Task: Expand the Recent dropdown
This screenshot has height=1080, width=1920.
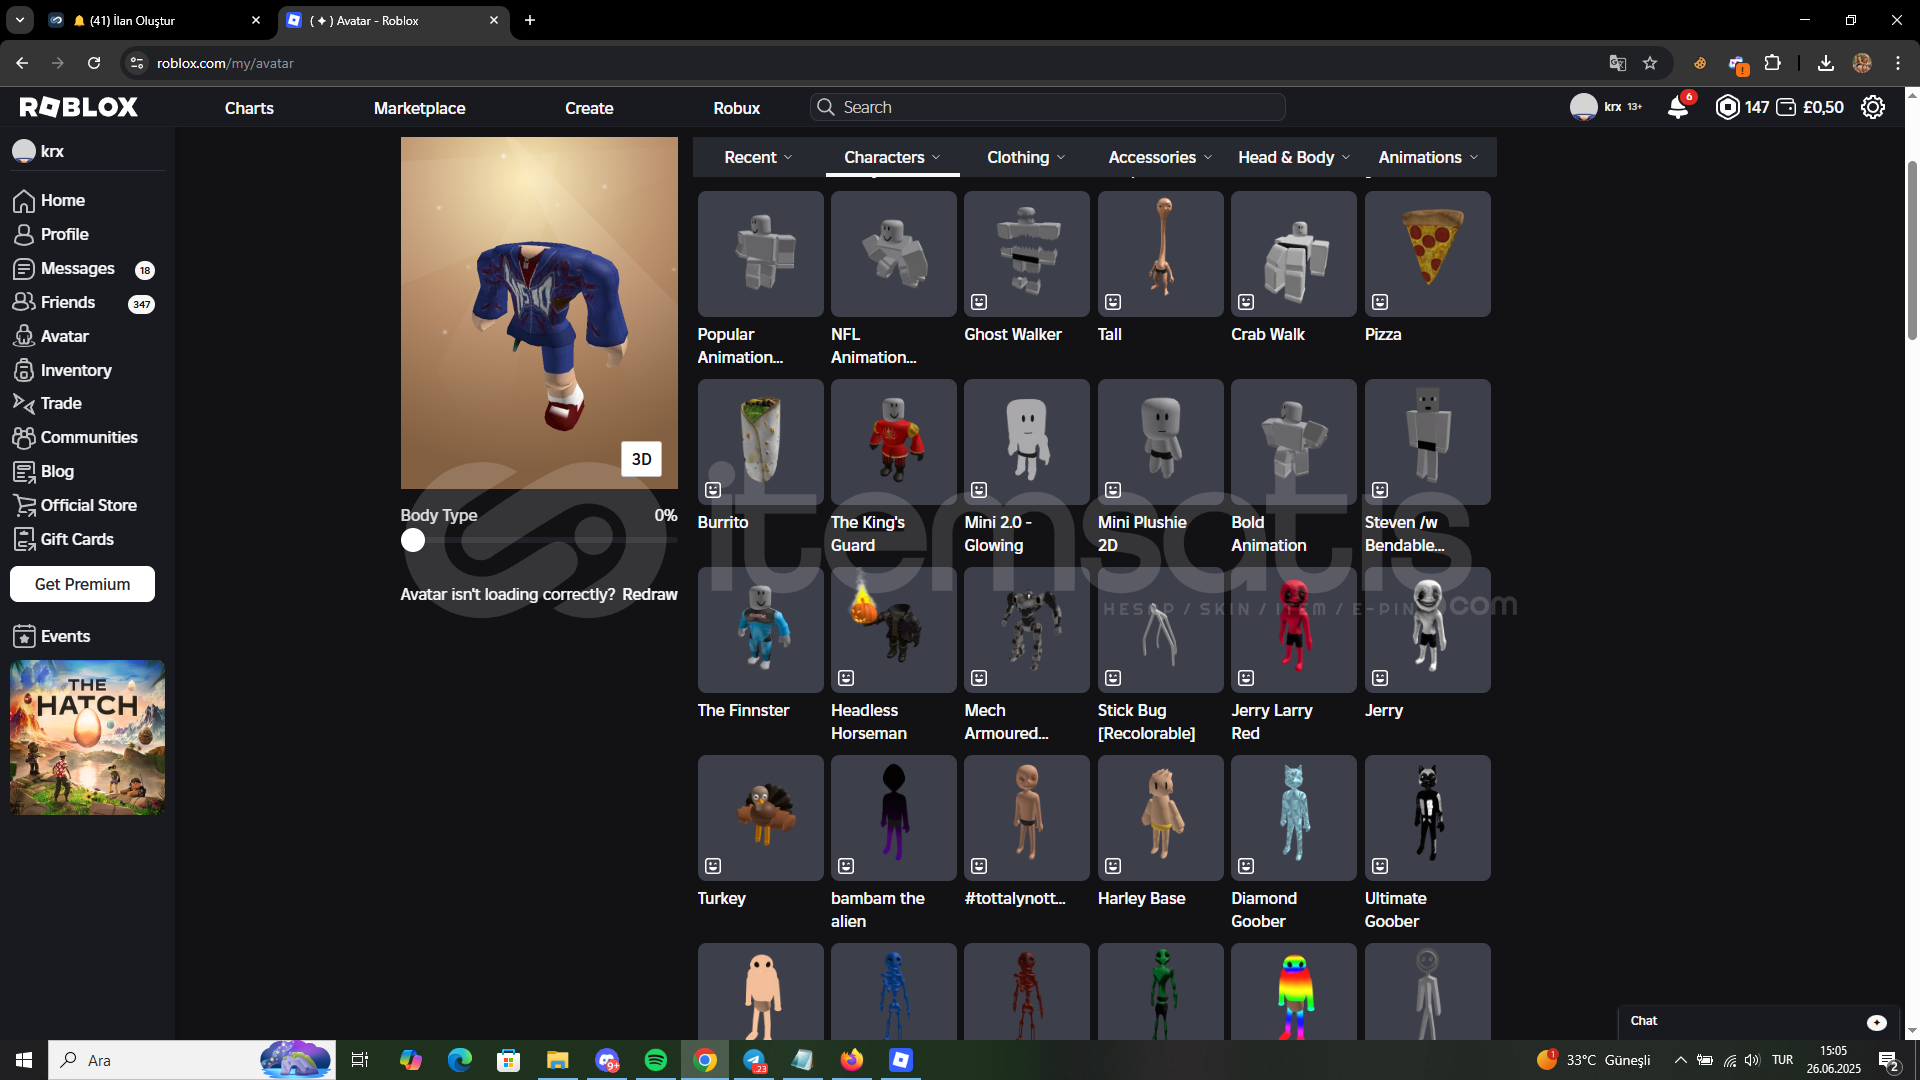Action: (759, 157)
